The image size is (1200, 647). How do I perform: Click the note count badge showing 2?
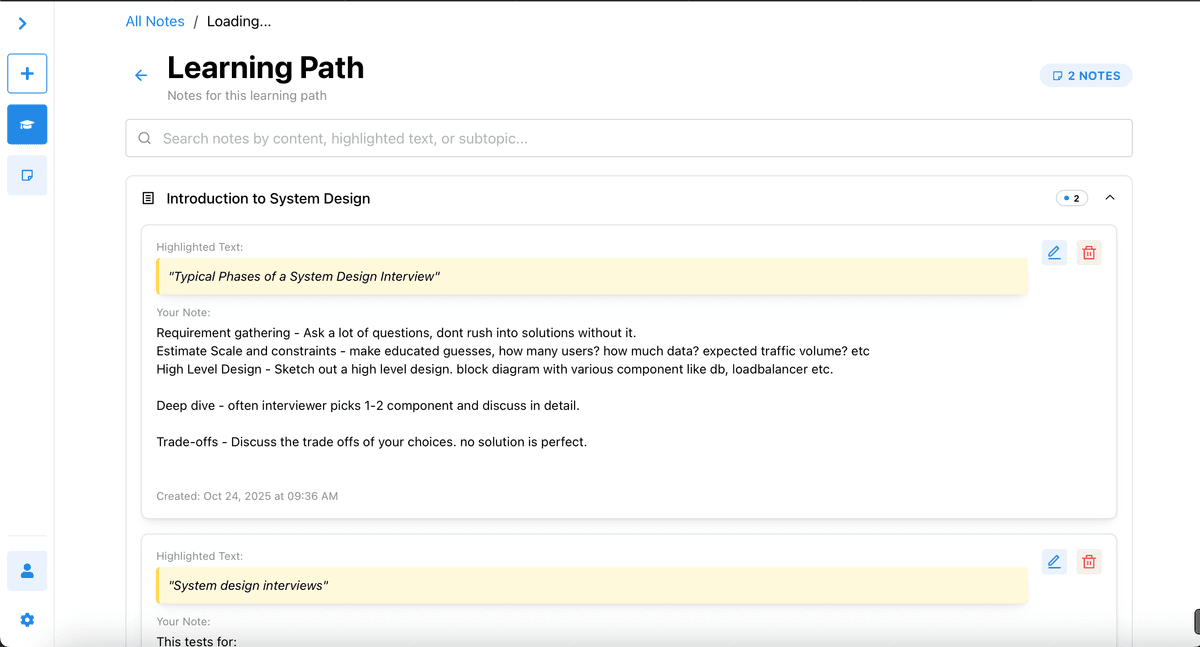pos(1071,197)
